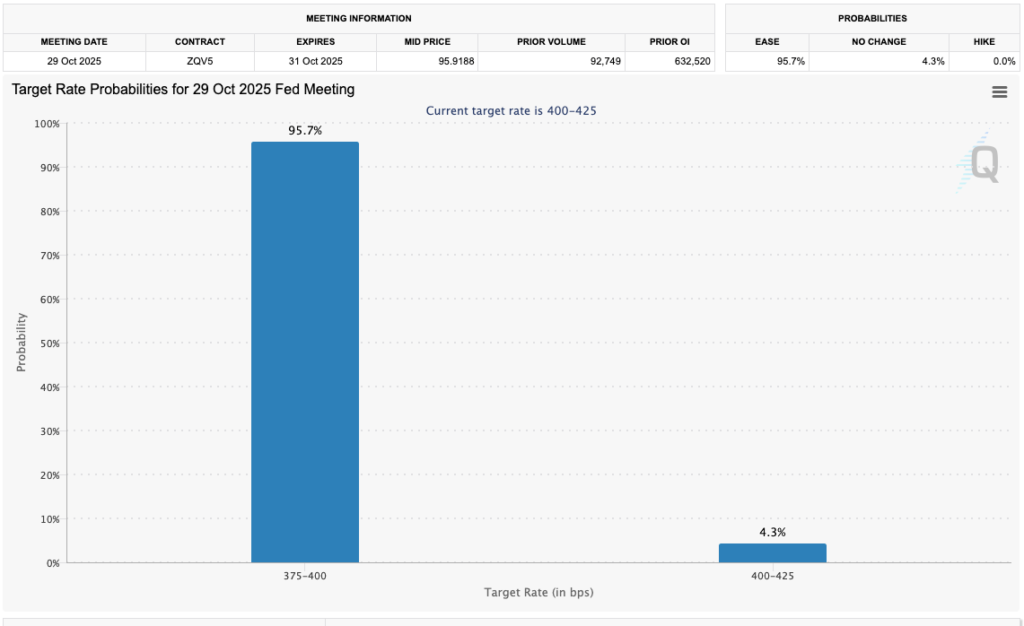The width and height of the screenshot is (1024, 626).
Task: Click the 95.7% label above the bar
Action: coord(305,130)
